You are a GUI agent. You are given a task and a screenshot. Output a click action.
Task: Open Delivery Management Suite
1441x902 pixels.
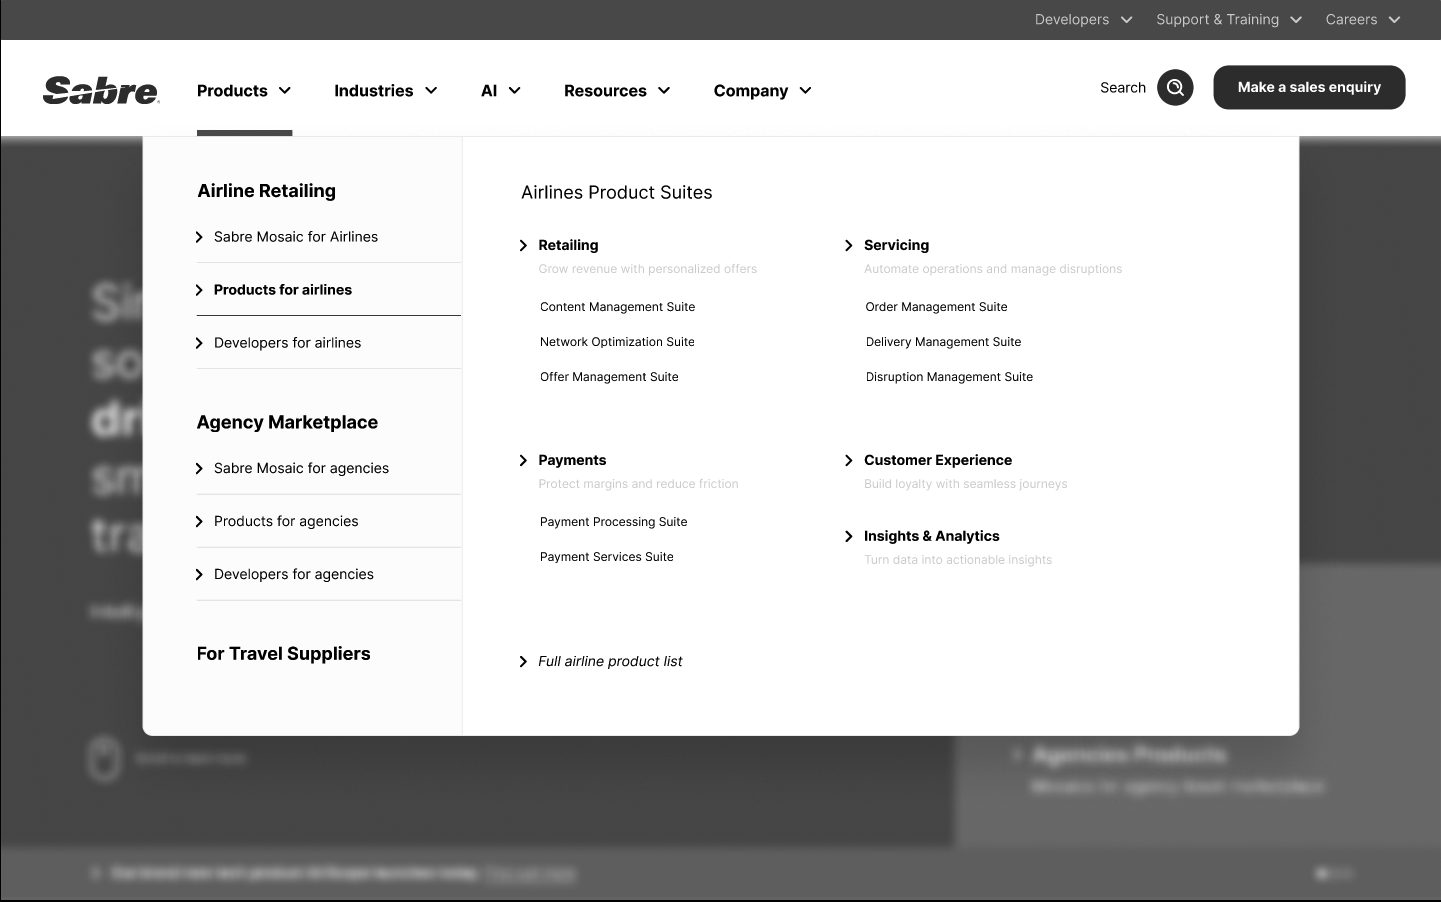click(943, 342)
